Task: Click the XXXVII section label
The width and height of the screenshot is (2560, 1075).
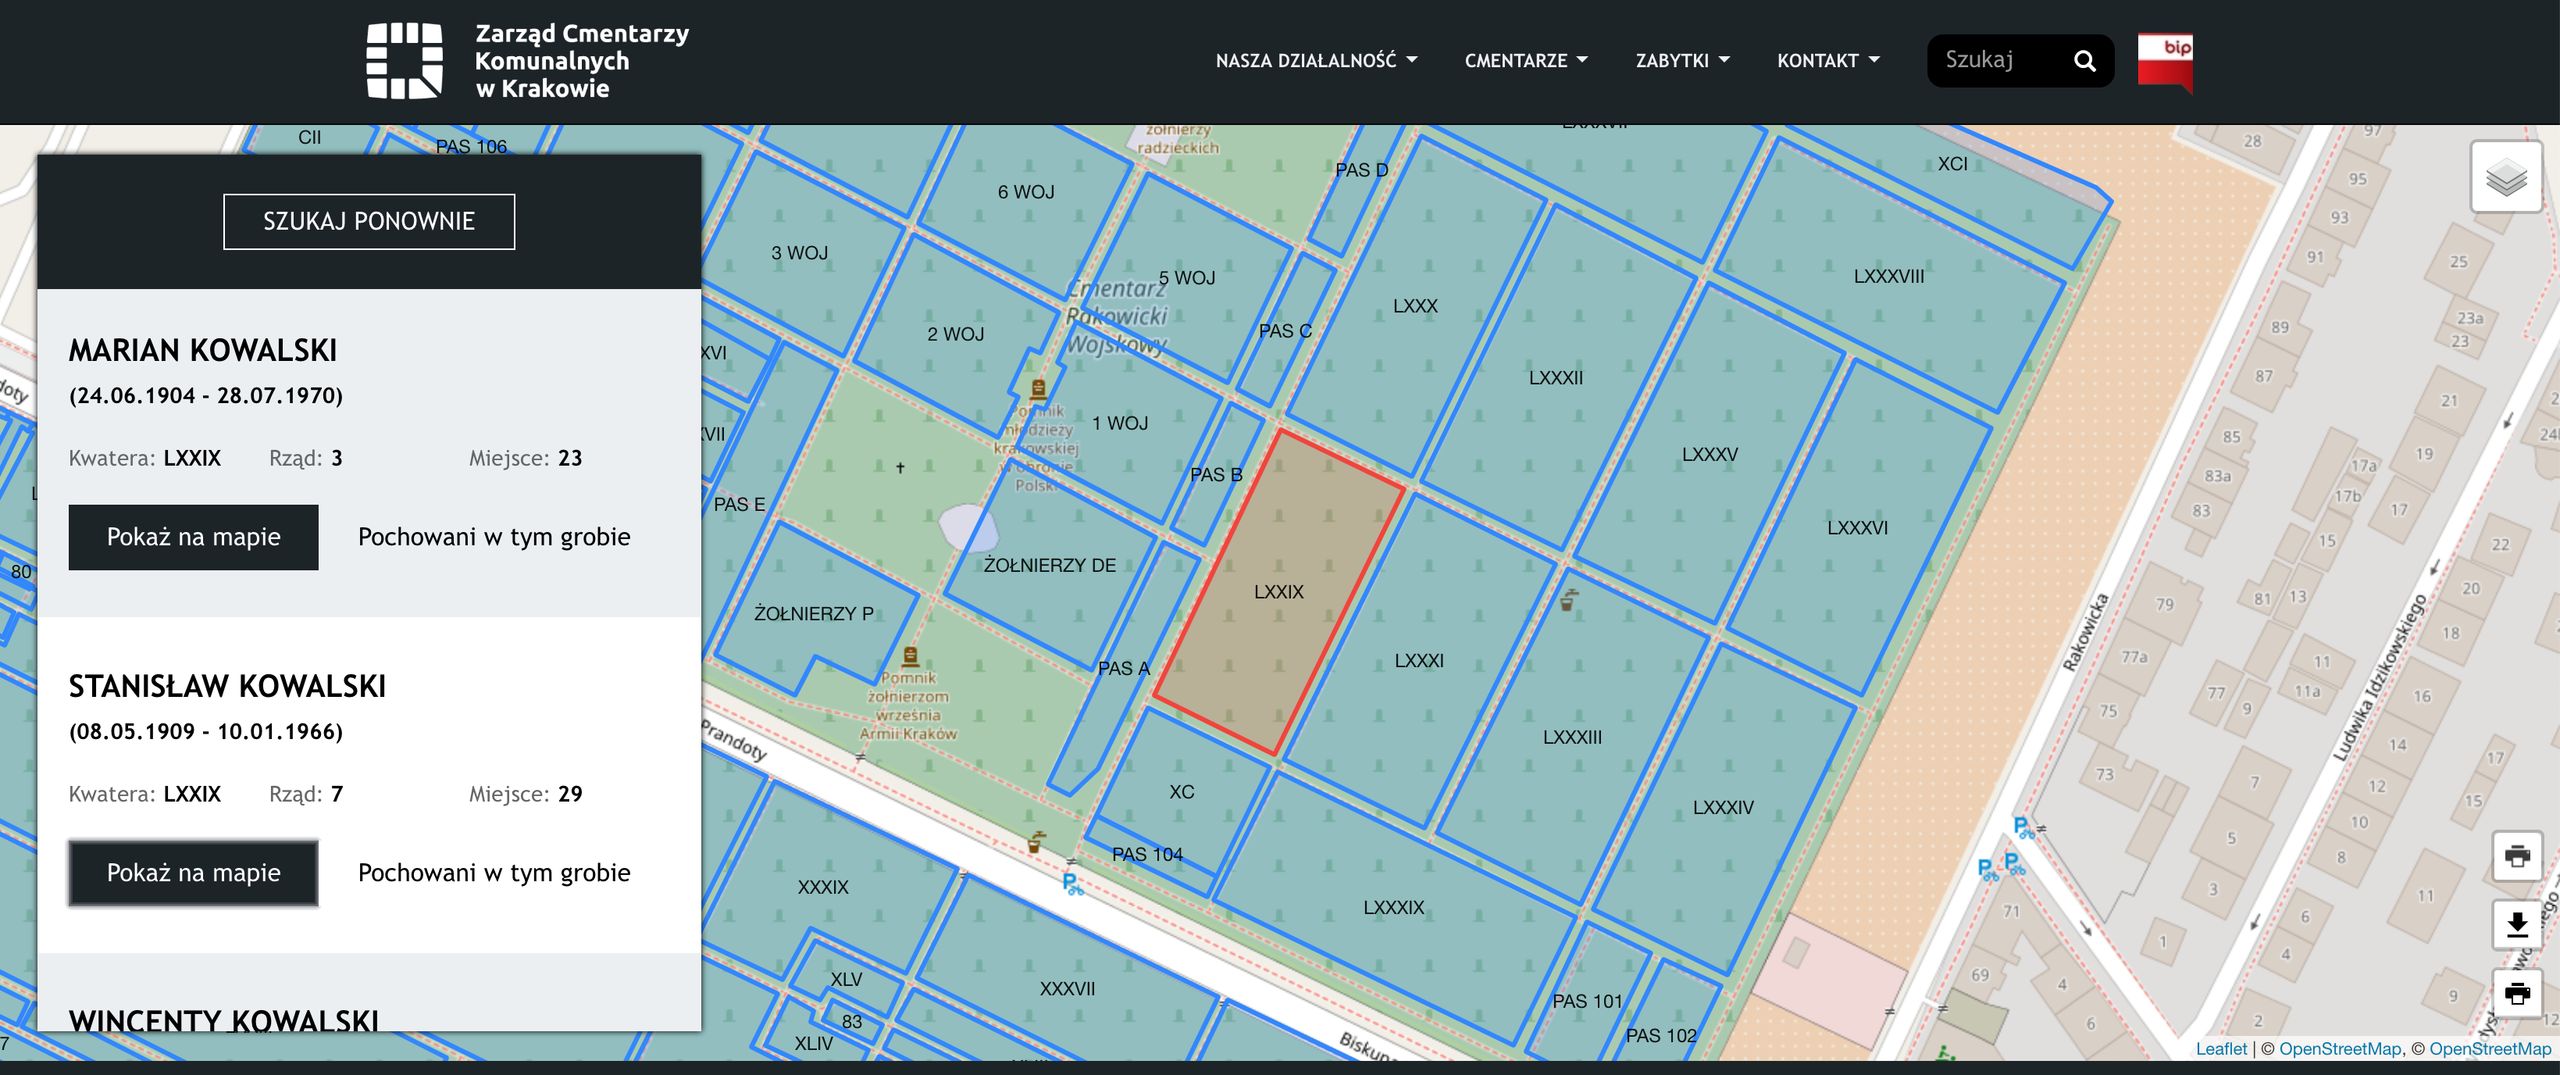Action: [1067, 989]
